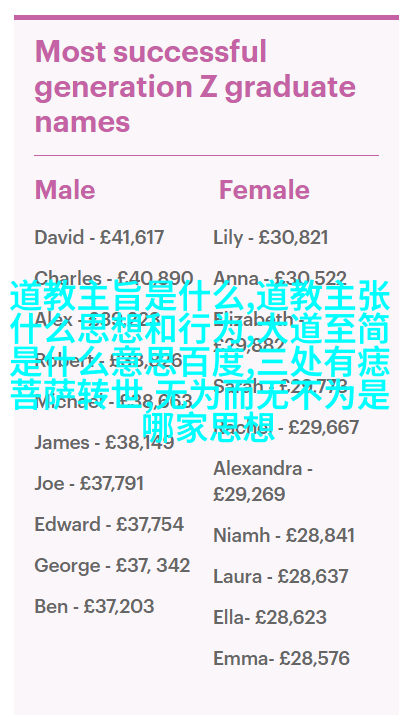Select the Ella £28,623 entry
Screen dimensions: 414x715
(270, 617)
